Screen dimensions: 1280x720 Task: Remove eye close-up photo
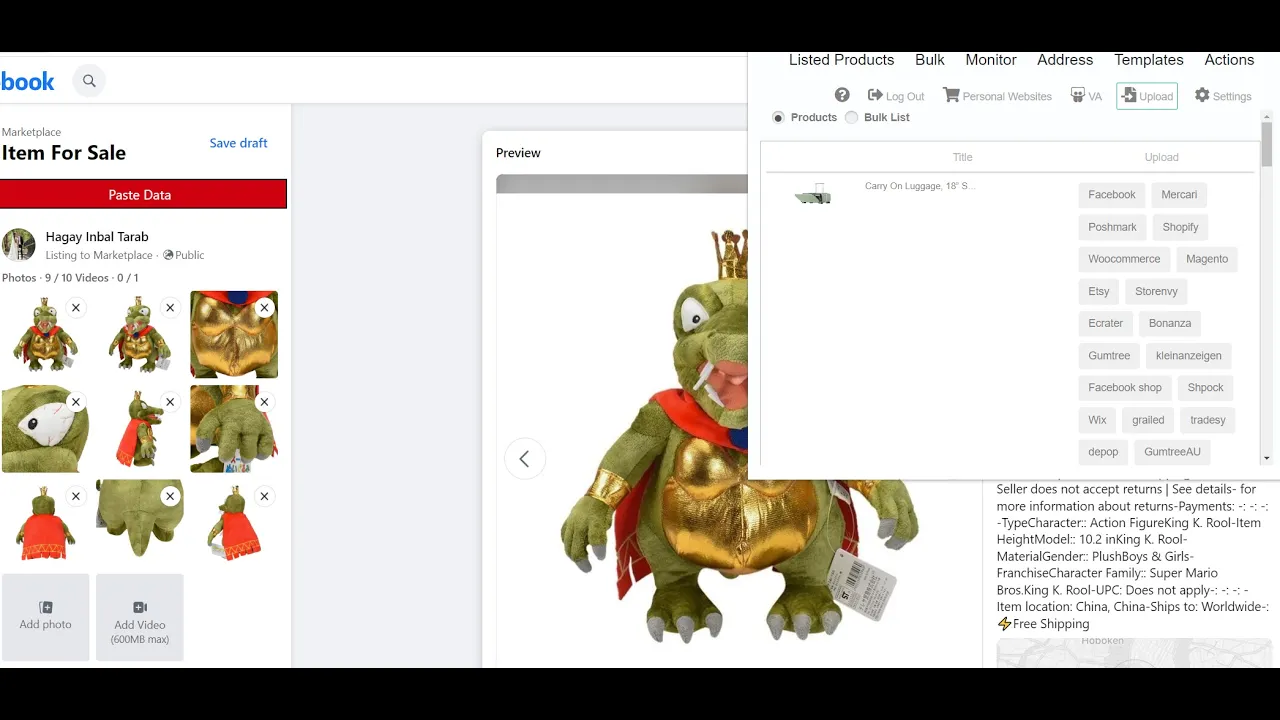[x=76, y=402]
